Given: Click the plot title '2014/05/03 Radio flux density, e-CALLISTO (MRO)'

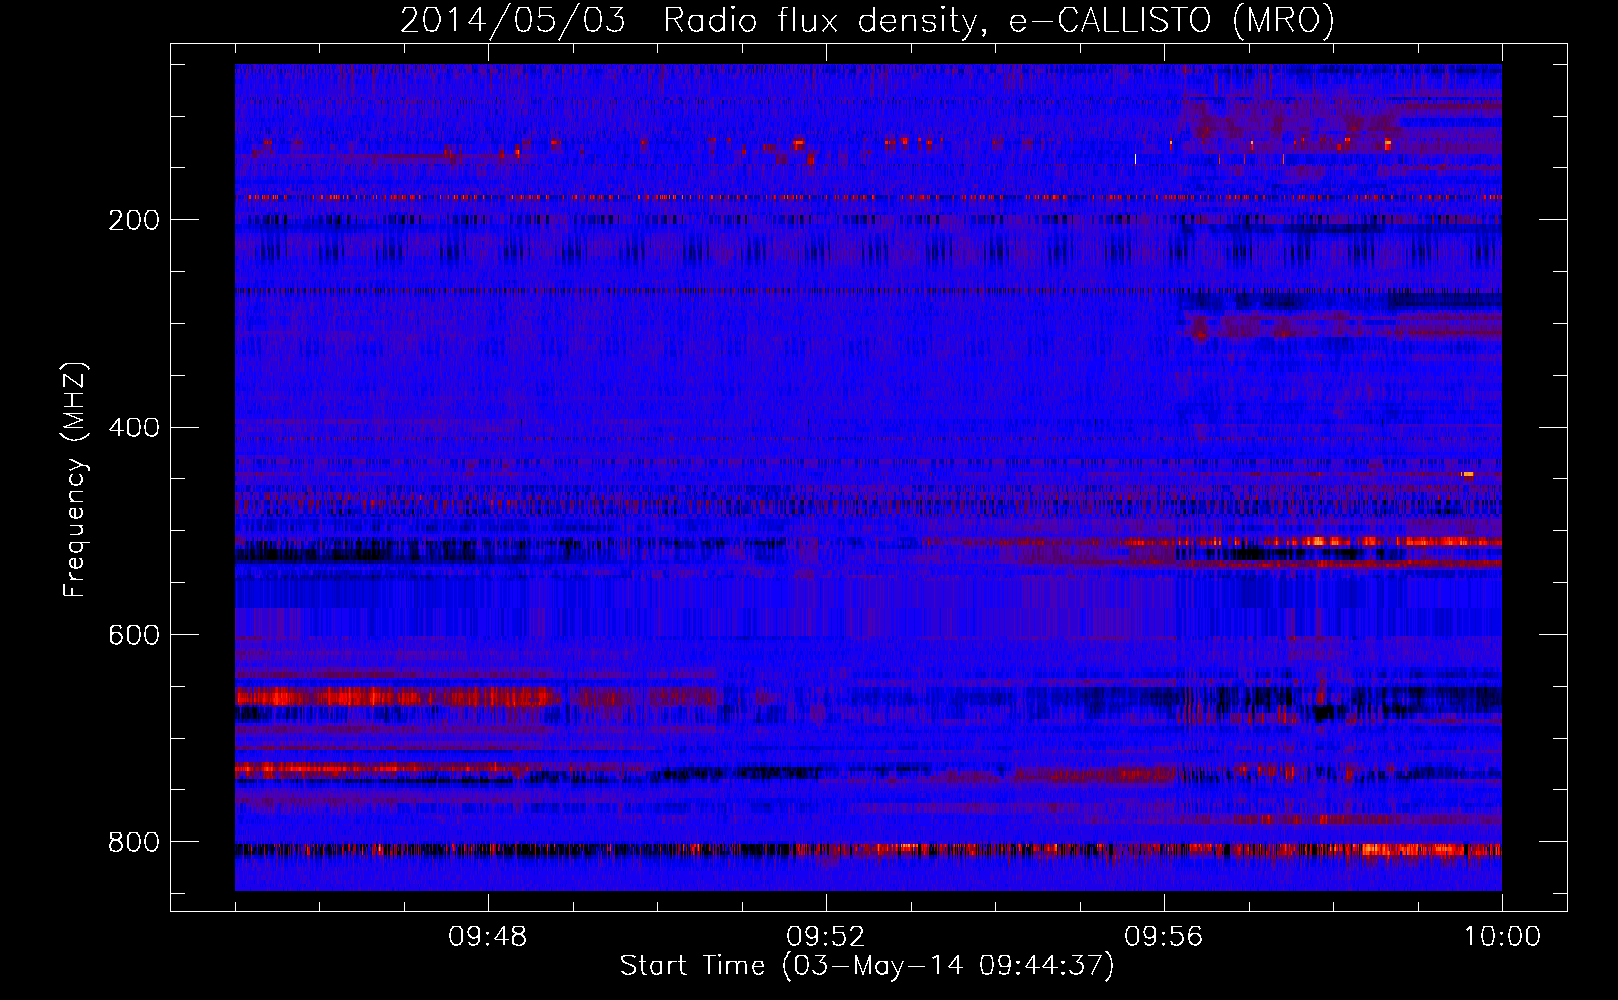Looking at the screenshot, I should pyautogui.click(x=867, y=20).
